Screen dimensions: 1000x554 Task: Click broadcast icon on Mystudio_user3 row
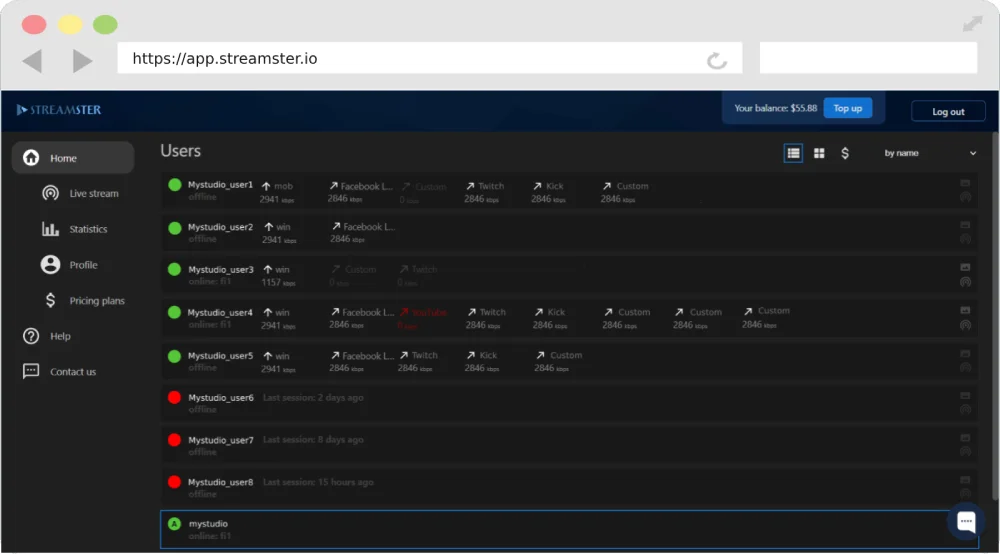966,282
